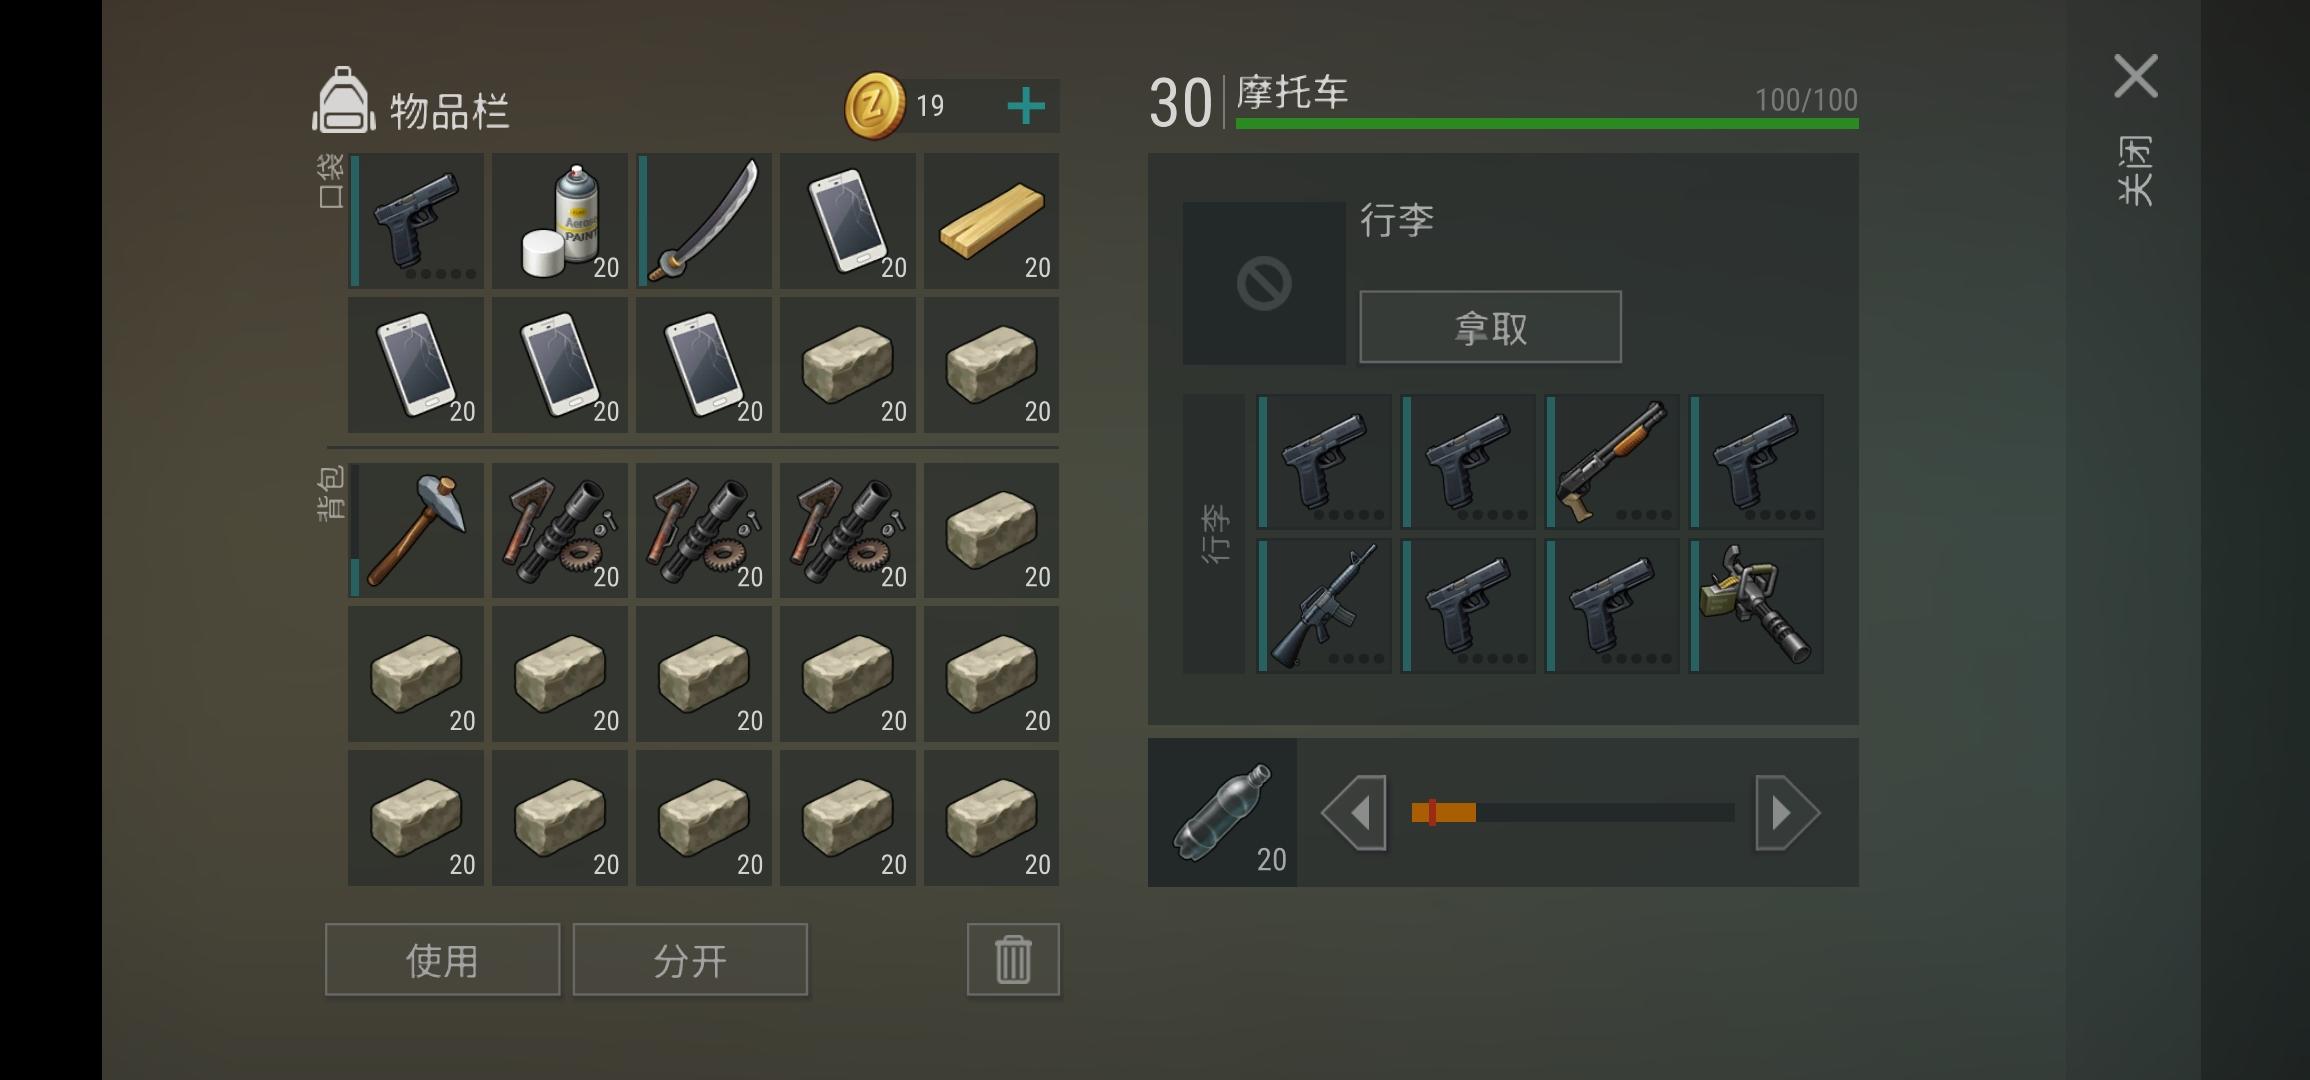The image size is (2310, 1080).
Task: Add coins with the plus button
Action: pyautogui.click(x=1026, y=106)
